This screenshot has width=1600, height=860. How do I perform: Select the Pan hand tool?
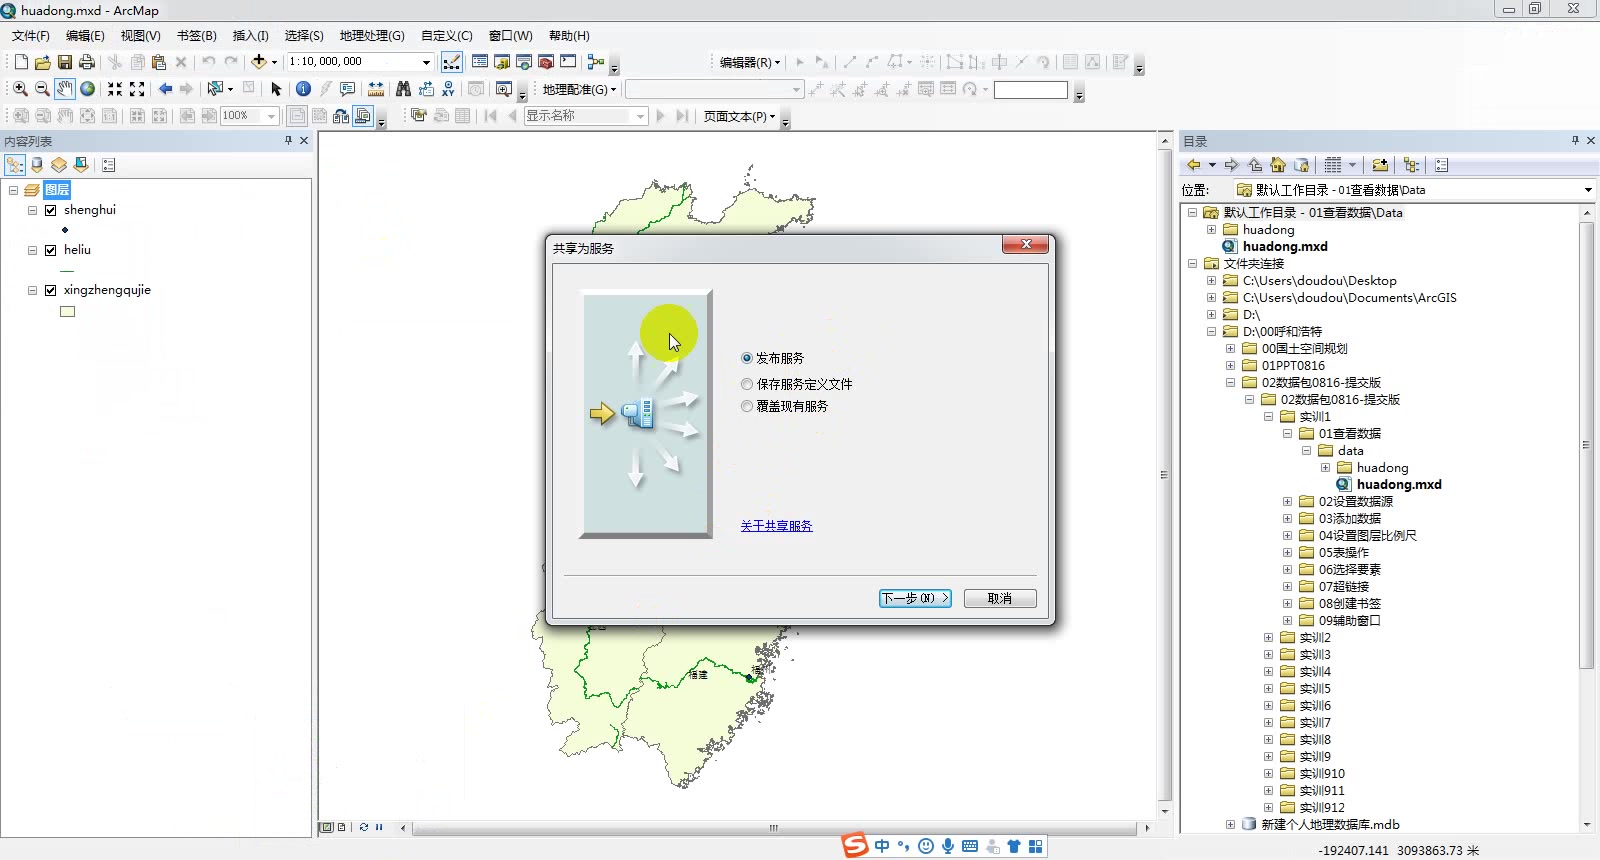[65, 89]
